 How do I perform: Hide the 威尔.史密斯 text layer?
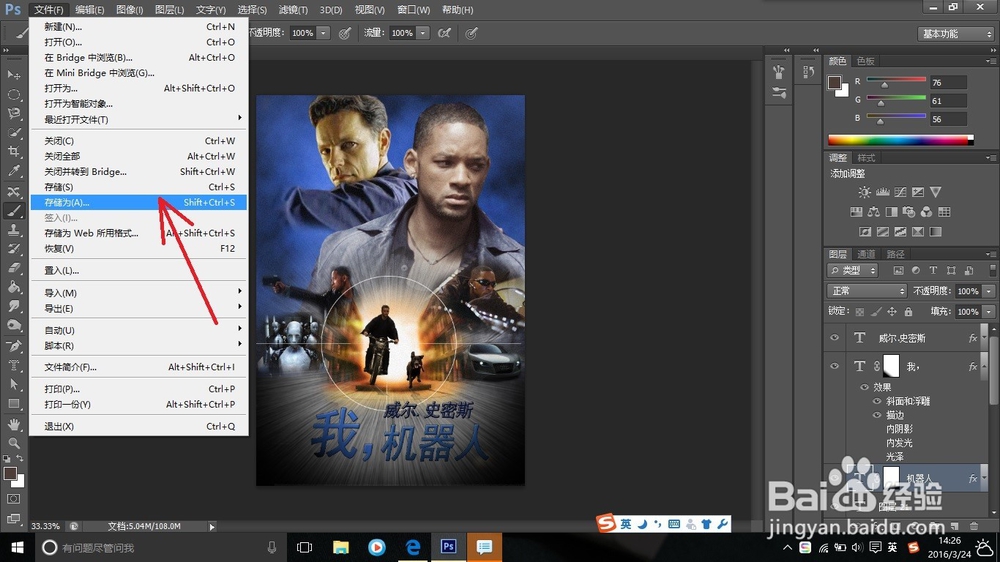pos(834,338)
